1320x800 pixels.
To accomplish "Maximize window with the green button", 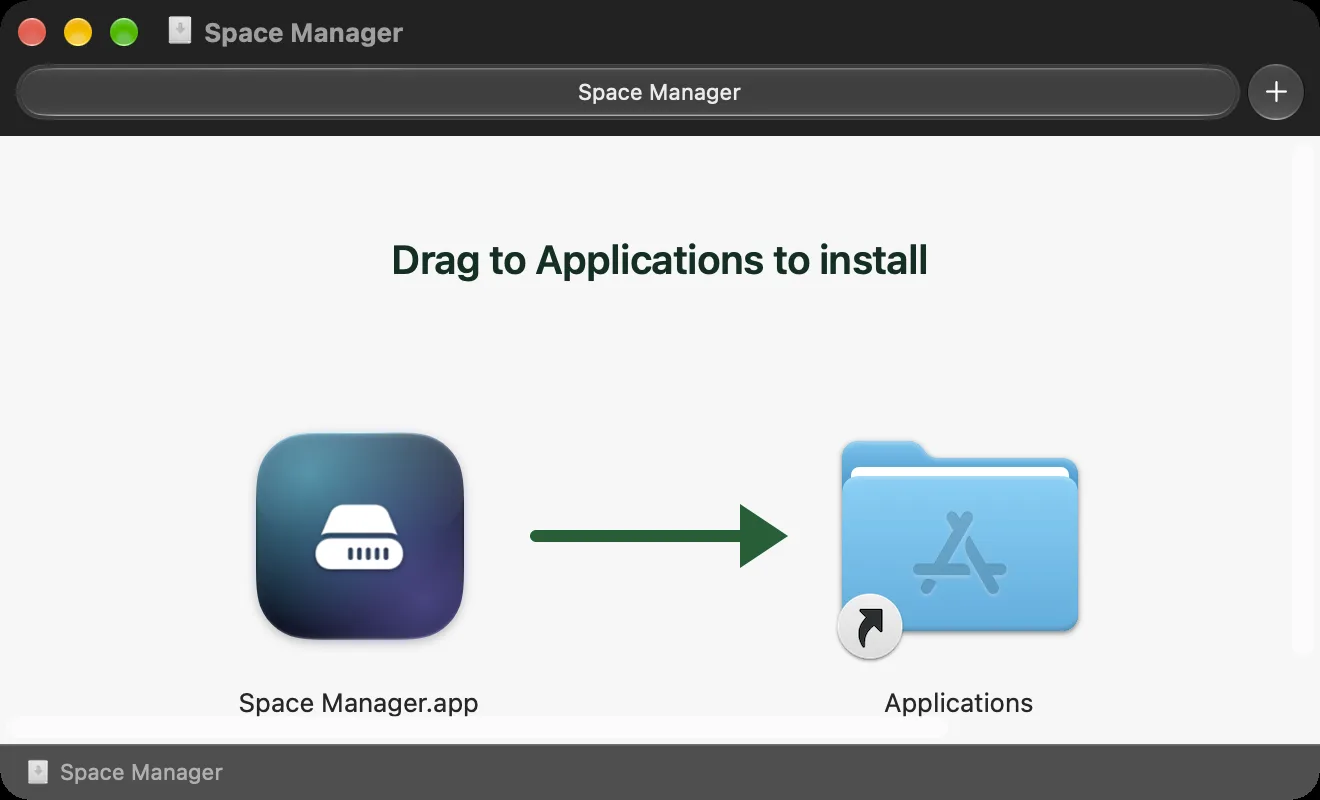I will pyautogui.click(x=124, y=32).
